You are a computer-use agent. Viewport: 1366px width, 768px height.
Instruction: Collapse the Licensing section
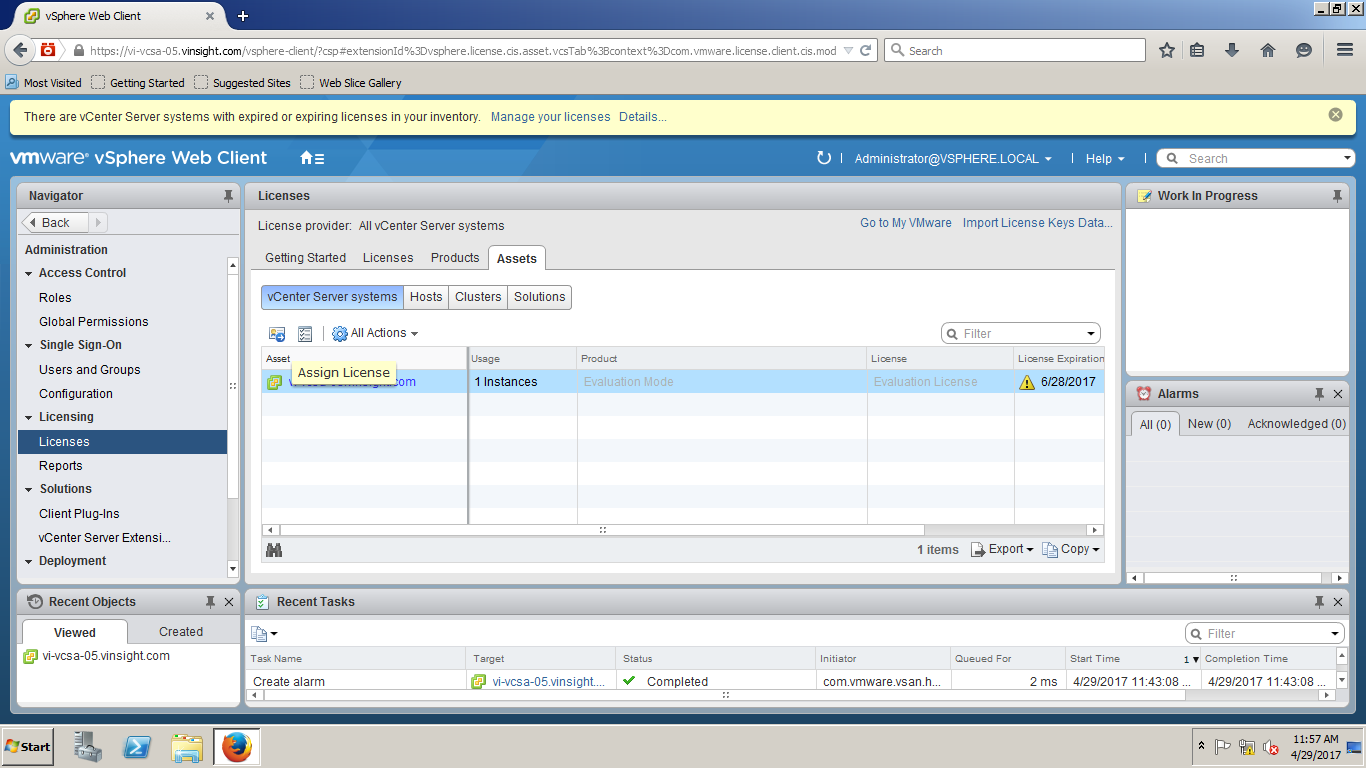click(29, 417)
